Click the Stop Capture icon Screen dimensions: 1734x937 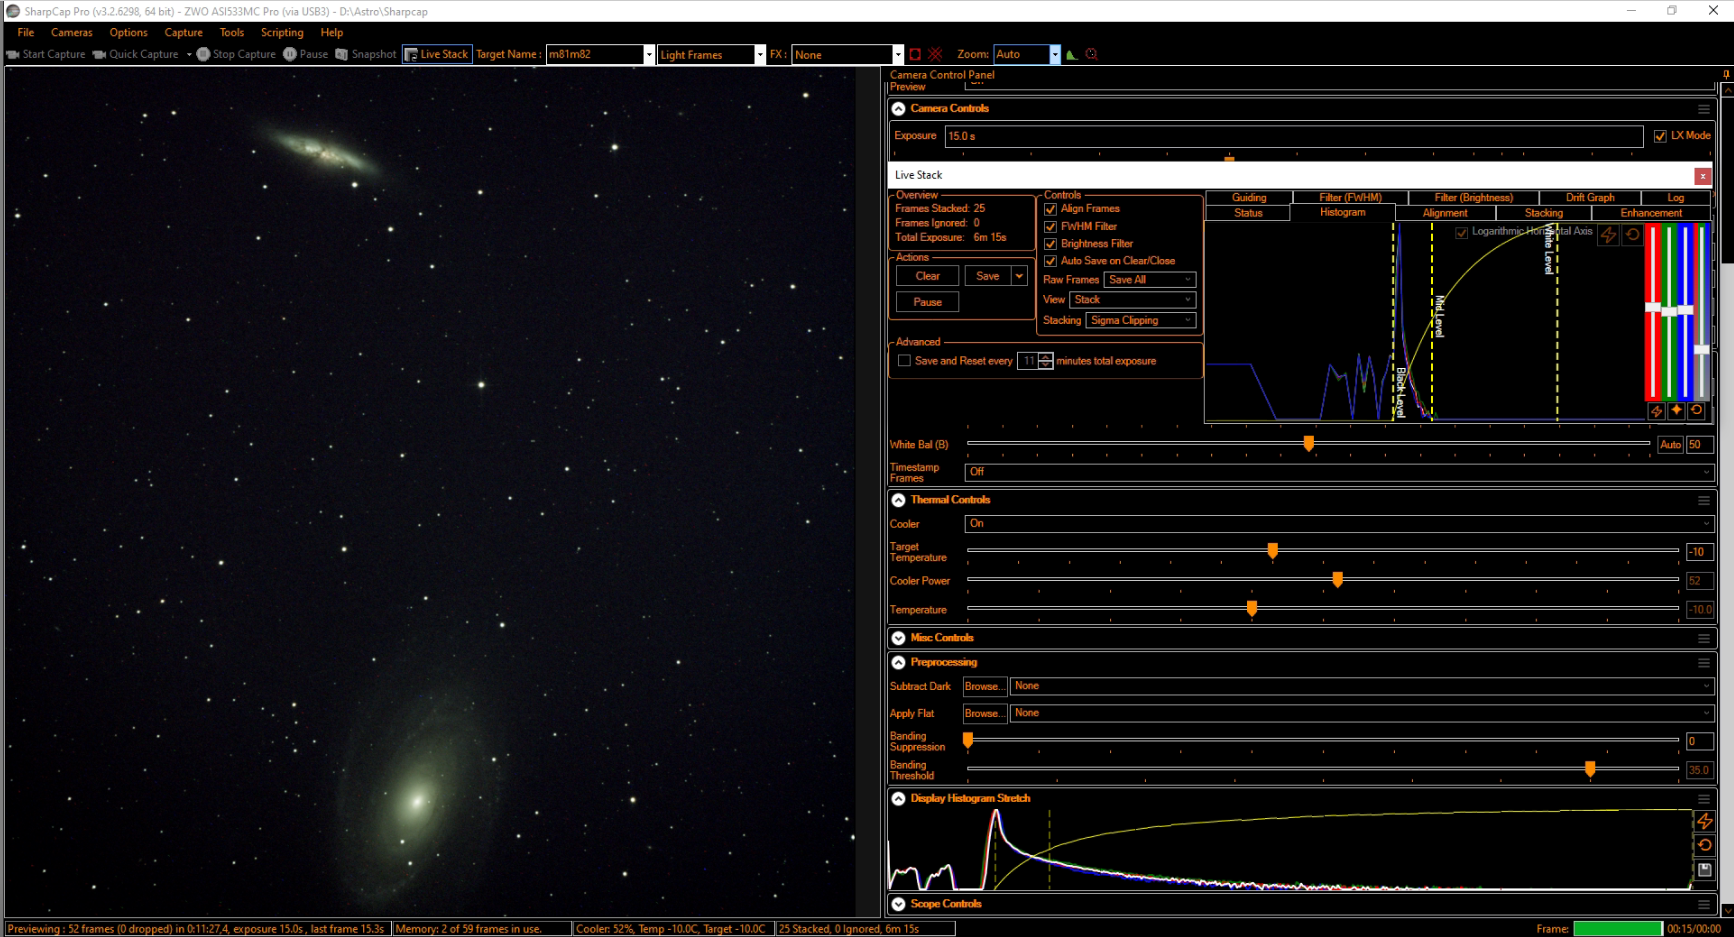coord(203,54)
